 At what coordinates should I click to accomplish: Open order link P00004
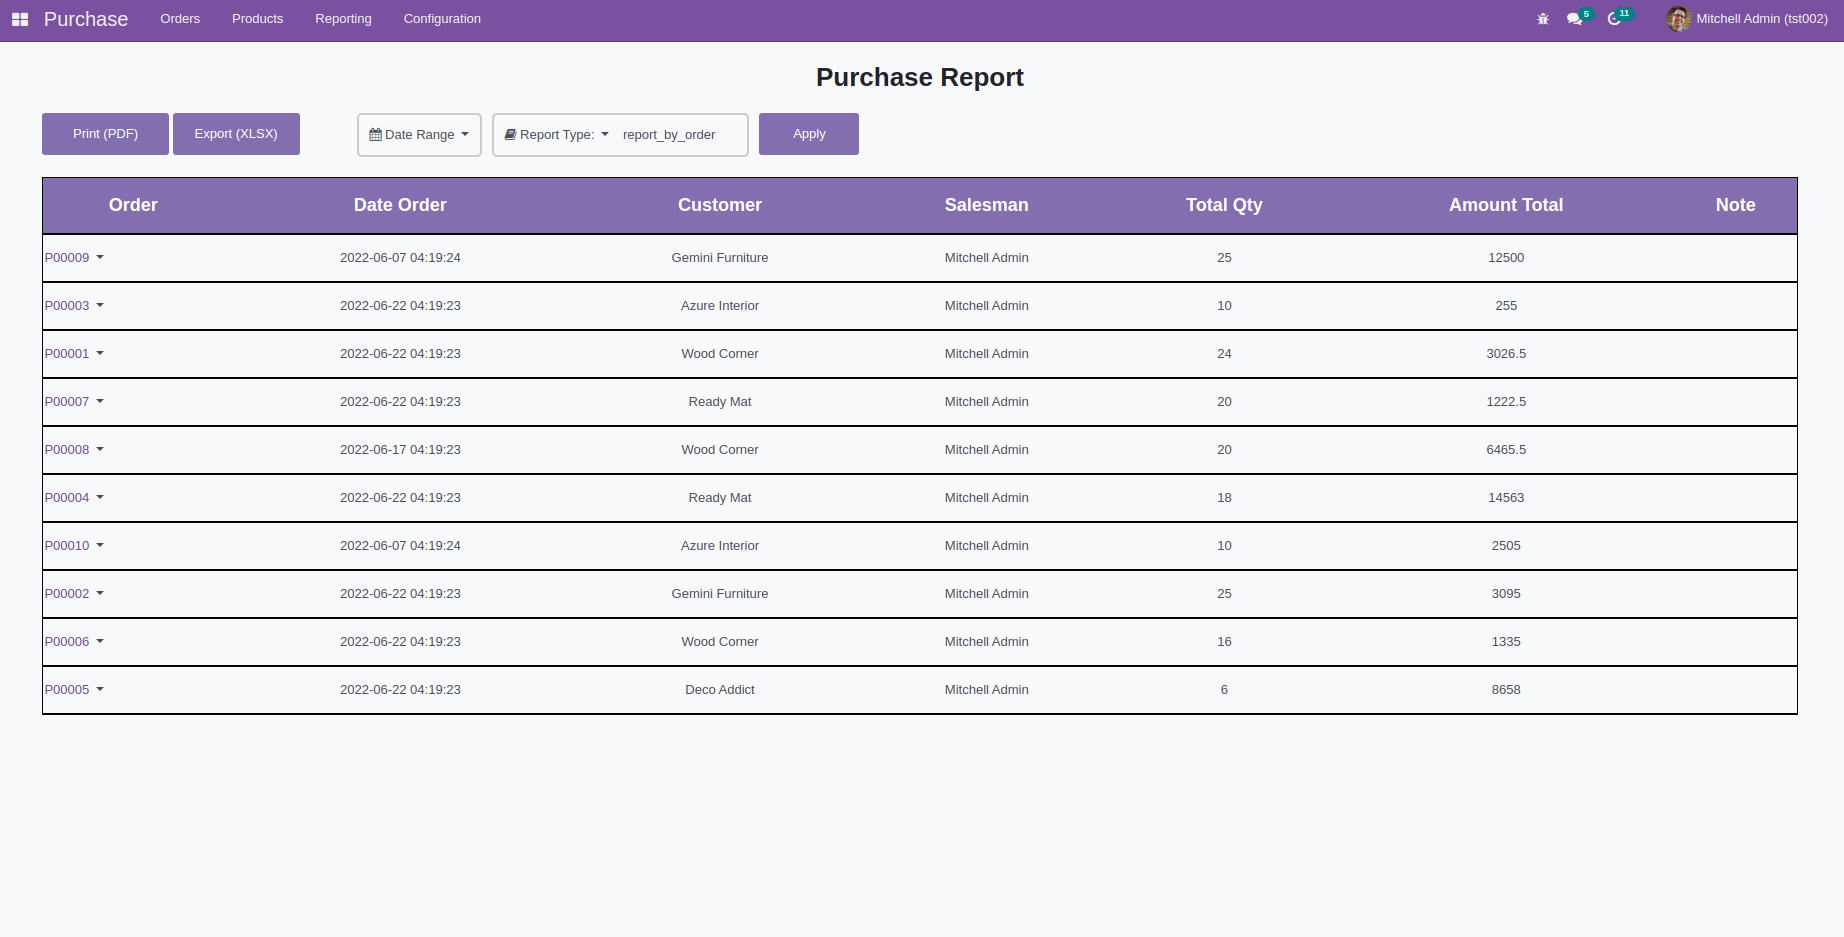click(x=67, y=498)
